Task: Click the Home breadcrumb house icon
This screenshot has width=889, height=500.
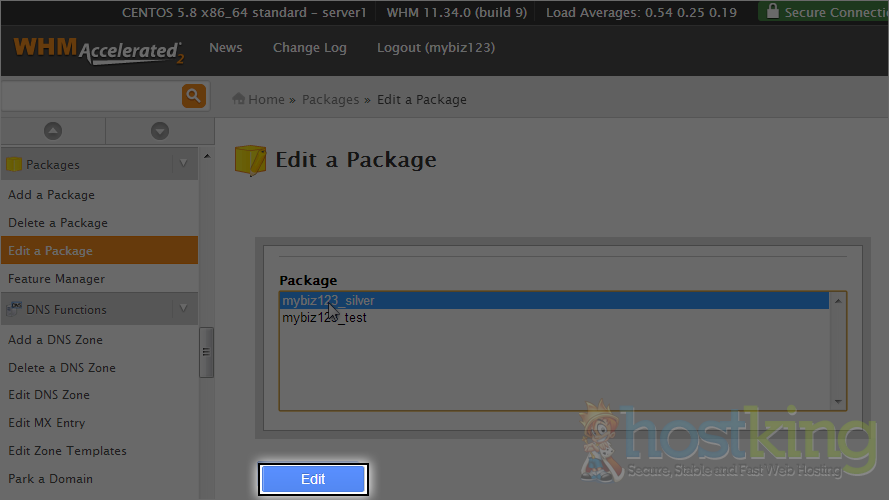Action: [239, 99]
